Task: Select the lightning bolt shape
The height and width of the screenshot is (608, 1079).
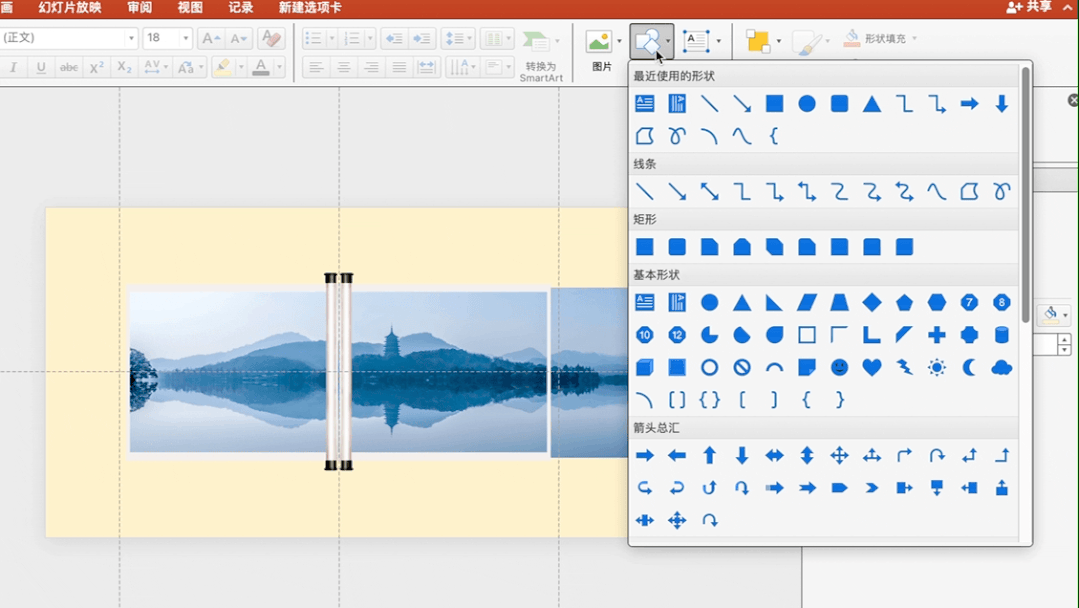Action: coord(904,368)
